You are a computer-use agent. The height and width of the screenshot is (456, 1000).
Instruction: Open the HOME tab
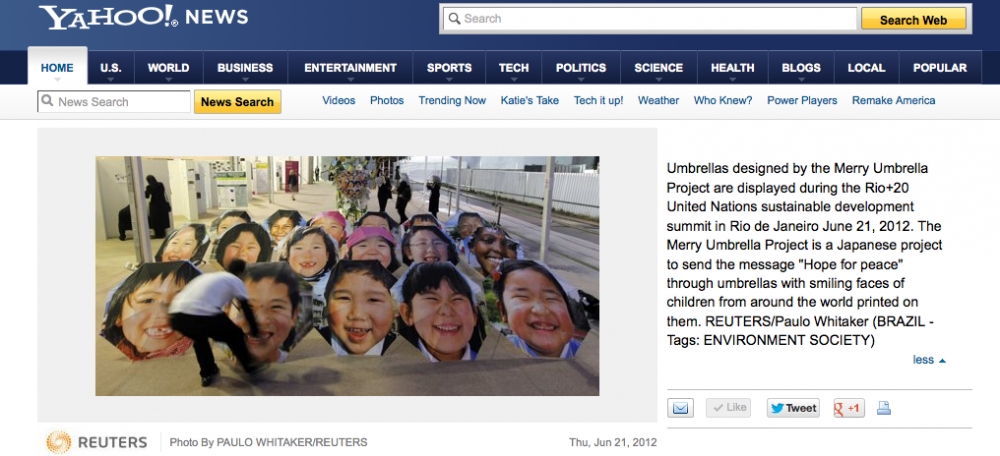[57, 68]
